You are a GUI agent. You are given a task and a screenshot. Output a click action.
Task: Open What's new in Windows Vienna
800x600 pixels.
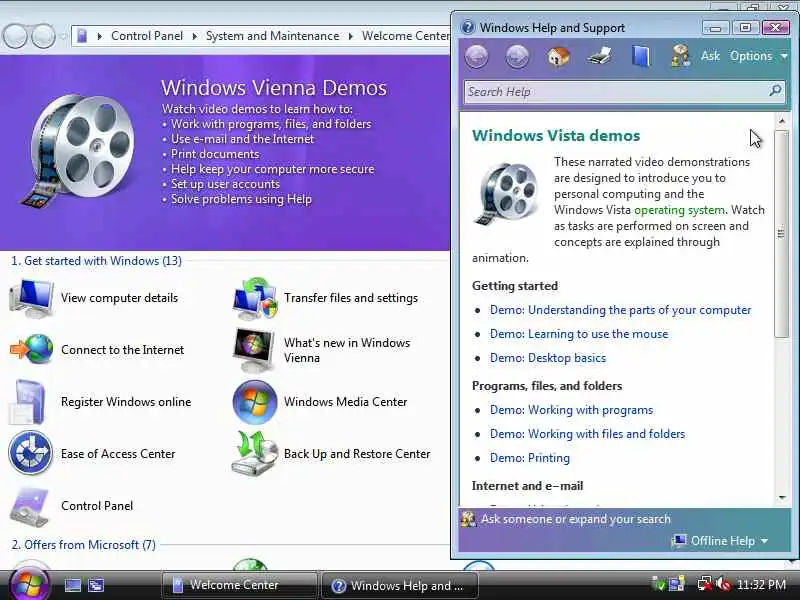click(x=321, y=351)
